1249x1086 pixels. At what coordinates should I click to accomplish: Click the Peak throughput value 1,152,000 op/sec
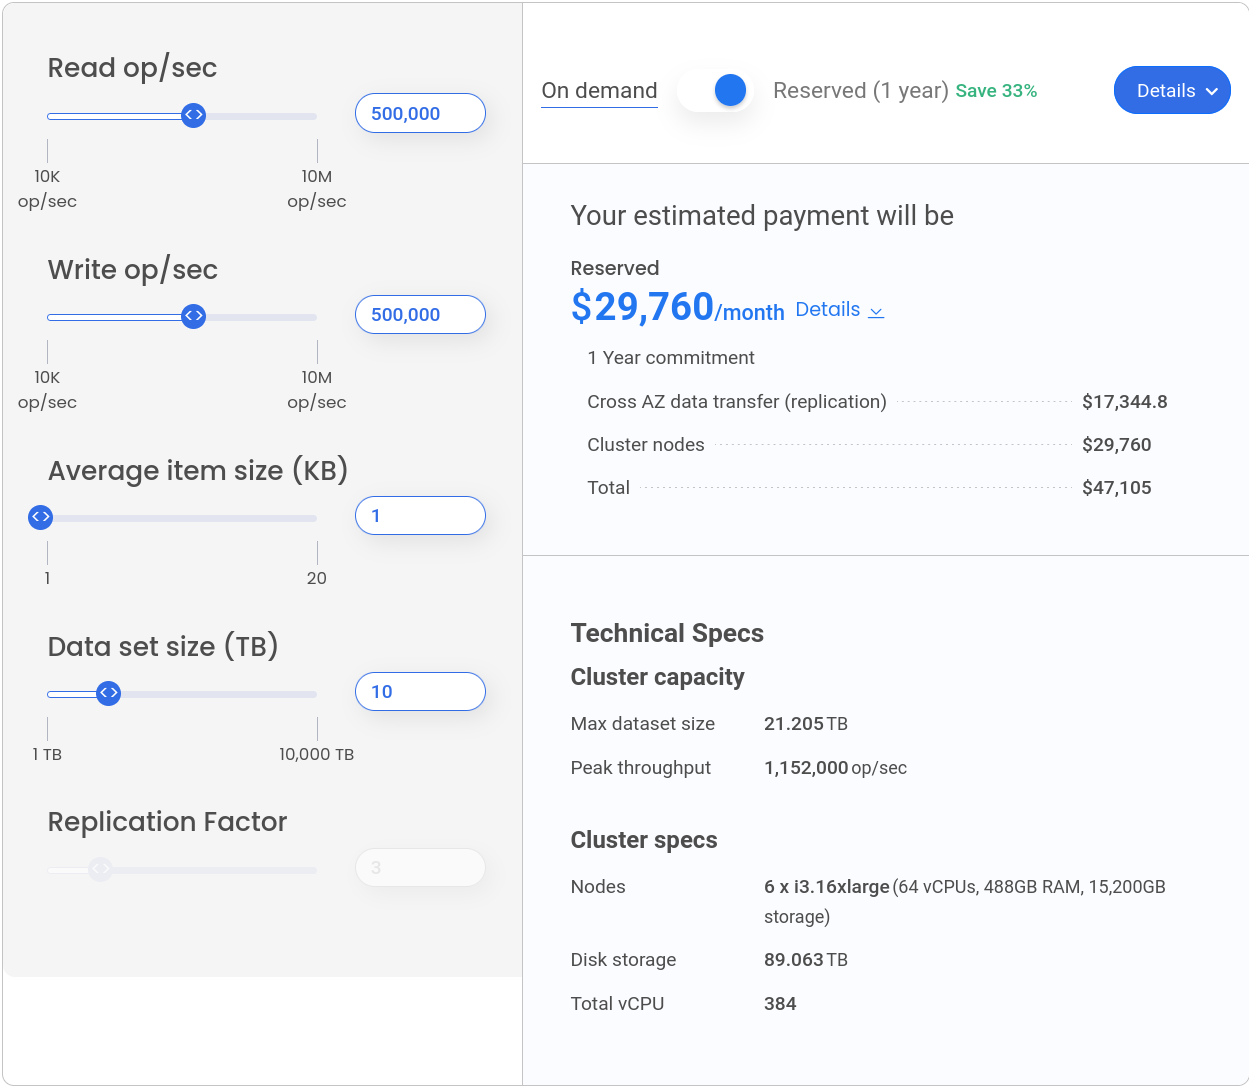point(835,768)
